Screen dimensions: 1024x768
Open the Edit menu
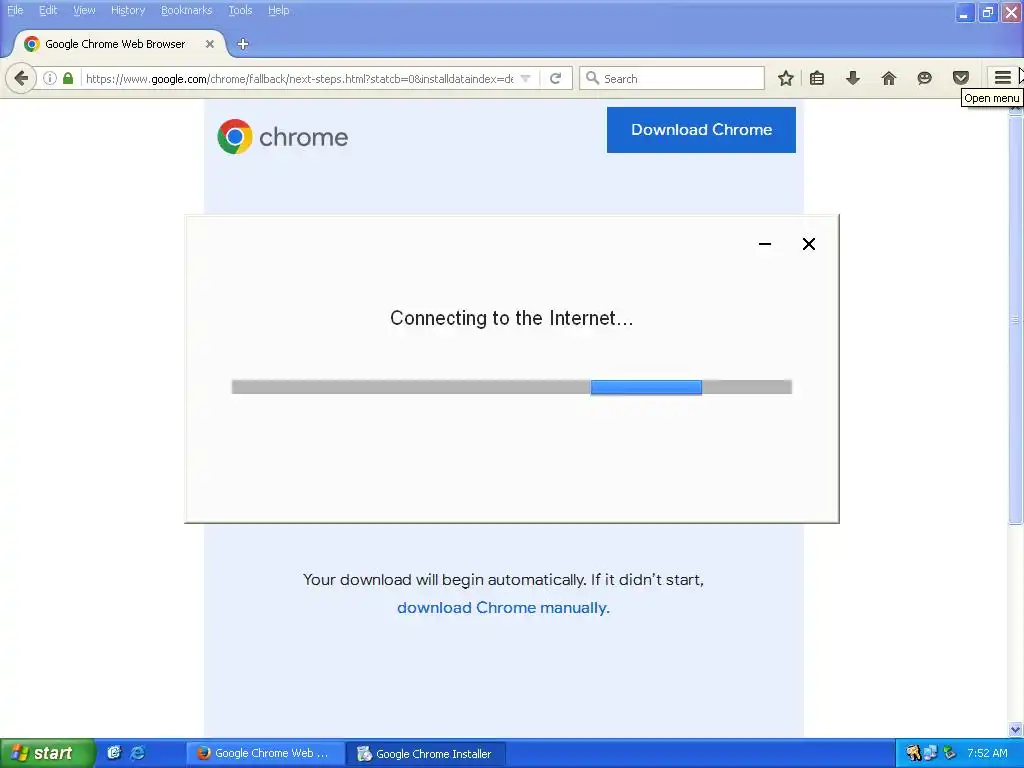pos(48,10)
